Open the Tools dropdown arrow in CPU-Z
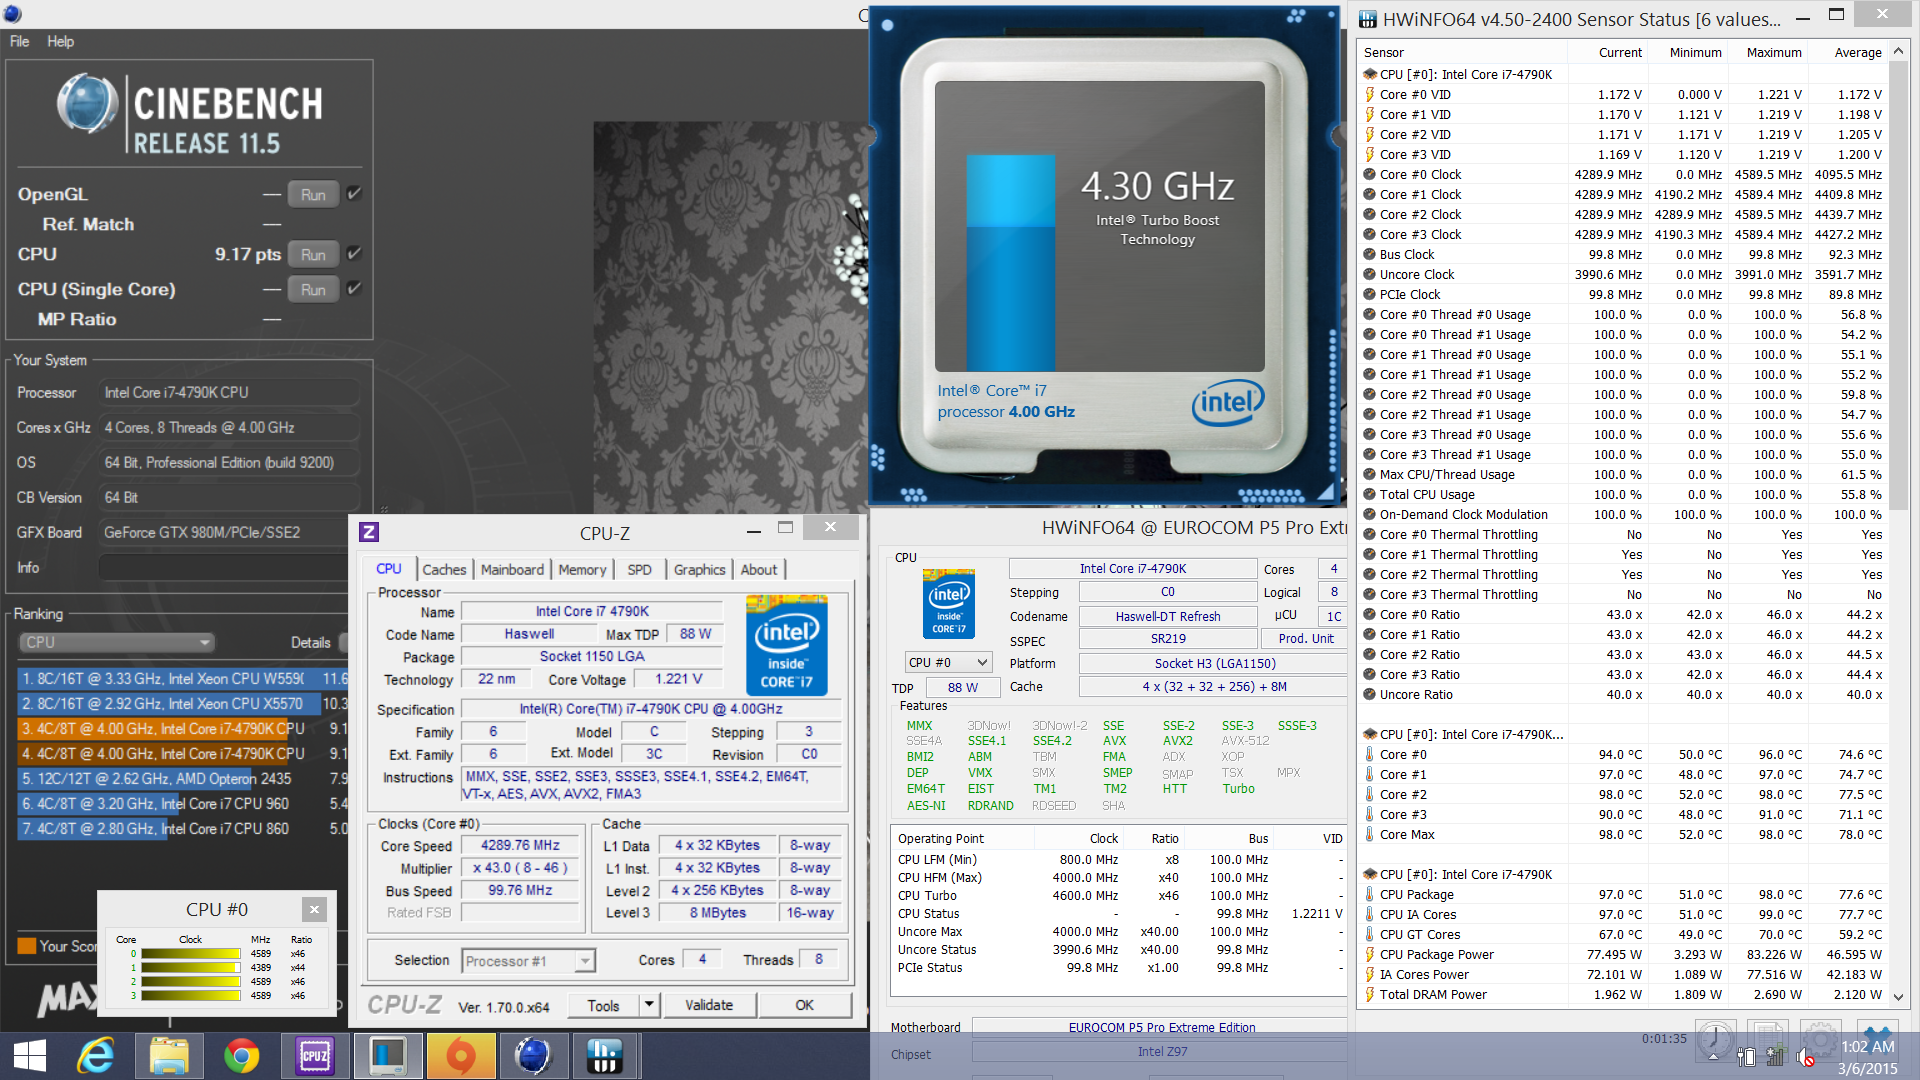This screenshot has height=1080, width=1920. click(649, 1004)
